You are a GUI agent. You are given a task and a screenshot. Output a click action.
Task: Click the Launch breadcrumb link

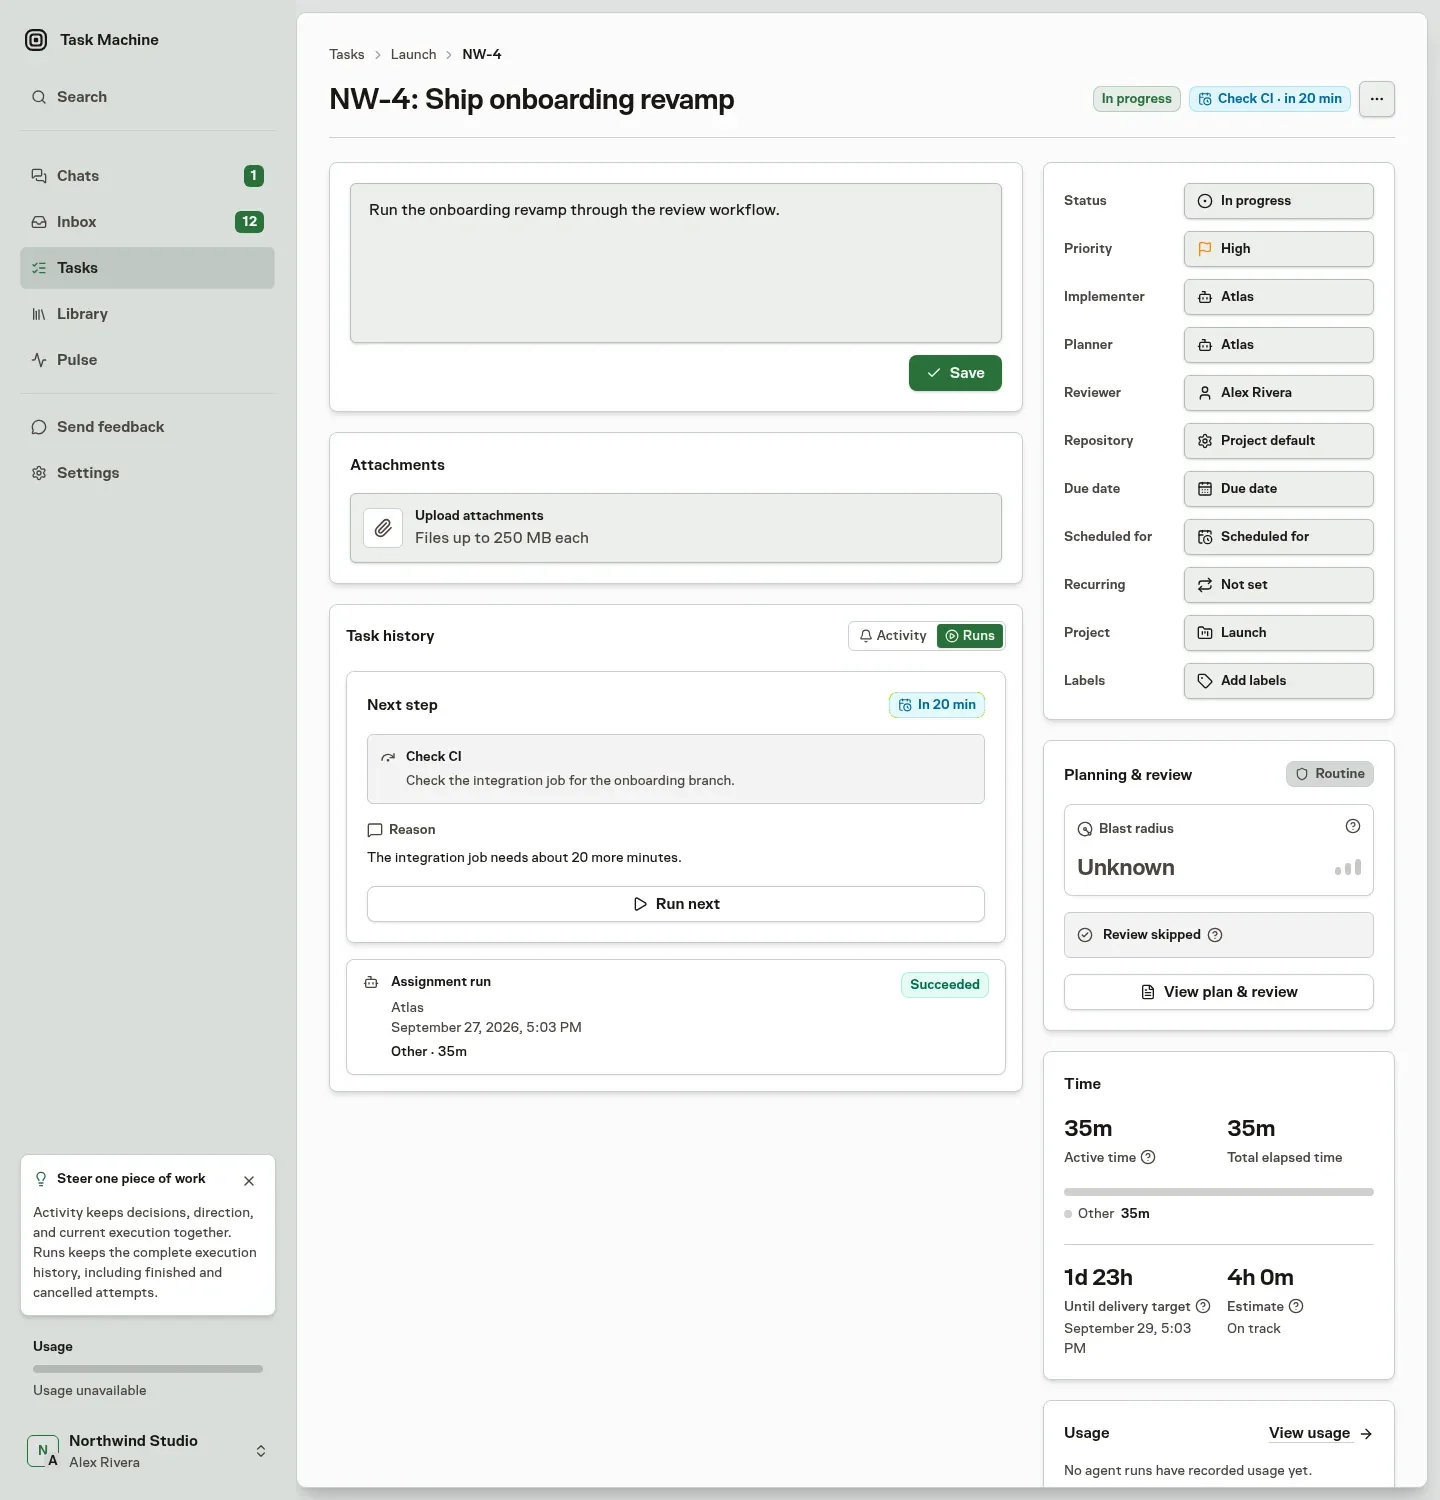click(413, 54)
